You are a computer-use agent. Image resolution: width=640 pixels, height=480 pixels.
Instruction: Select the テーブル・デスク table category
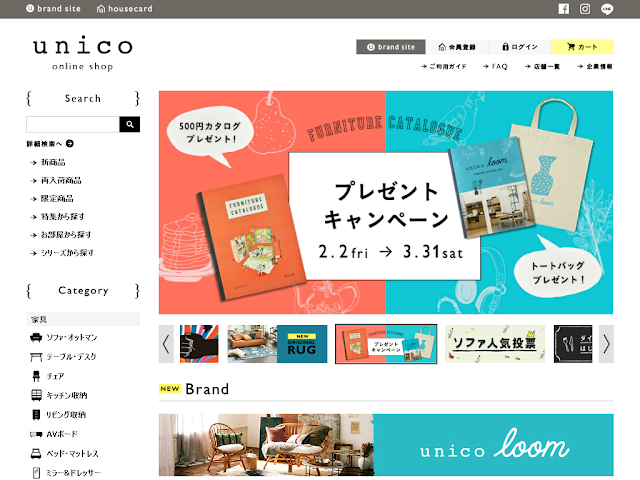[64, 357]
